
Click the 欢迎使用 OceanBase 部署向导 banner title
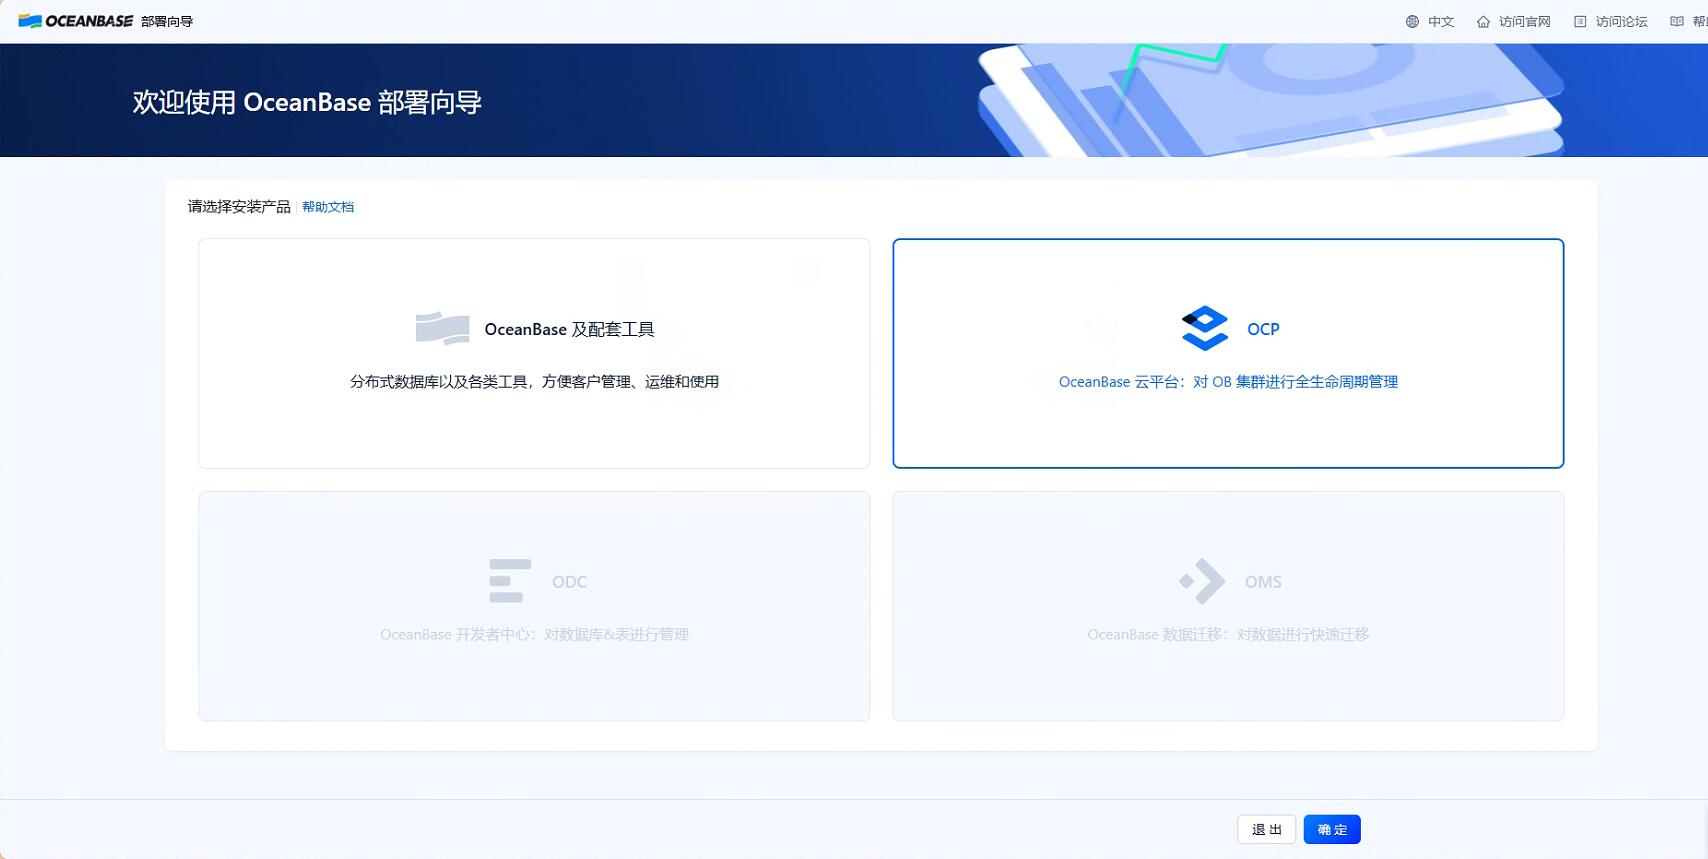coord(307,102)
